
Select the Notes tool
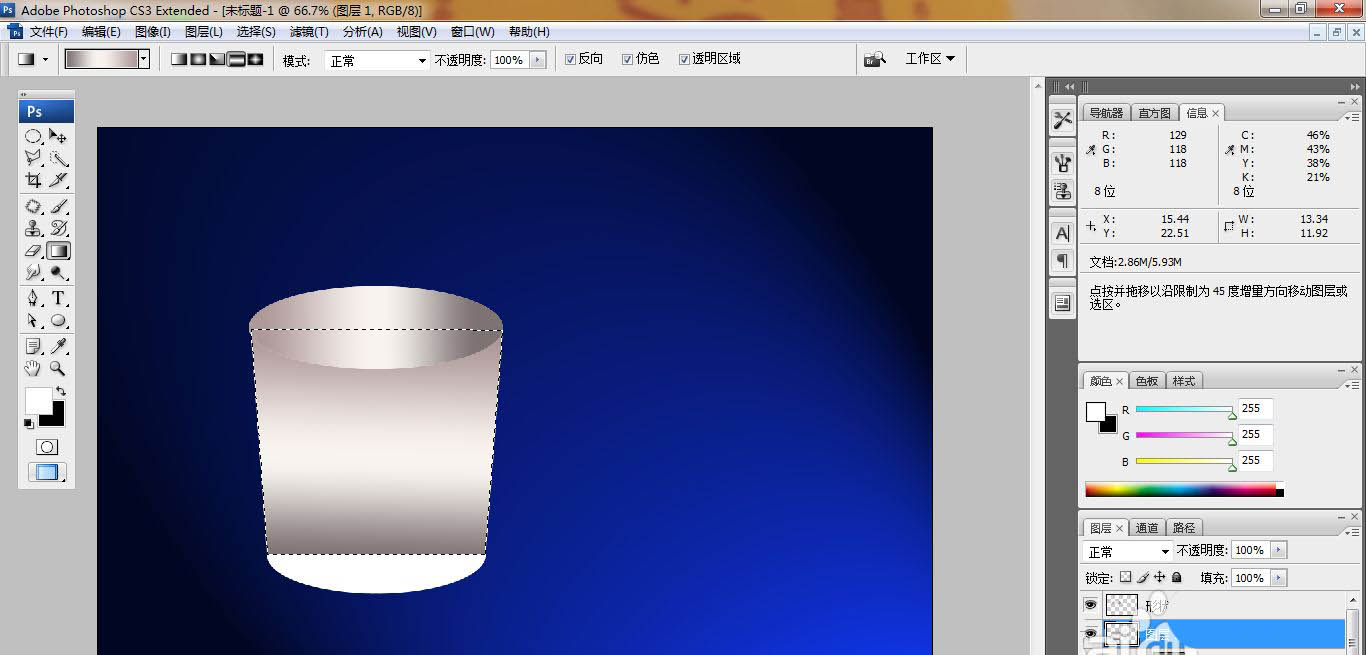pos(33,346)
